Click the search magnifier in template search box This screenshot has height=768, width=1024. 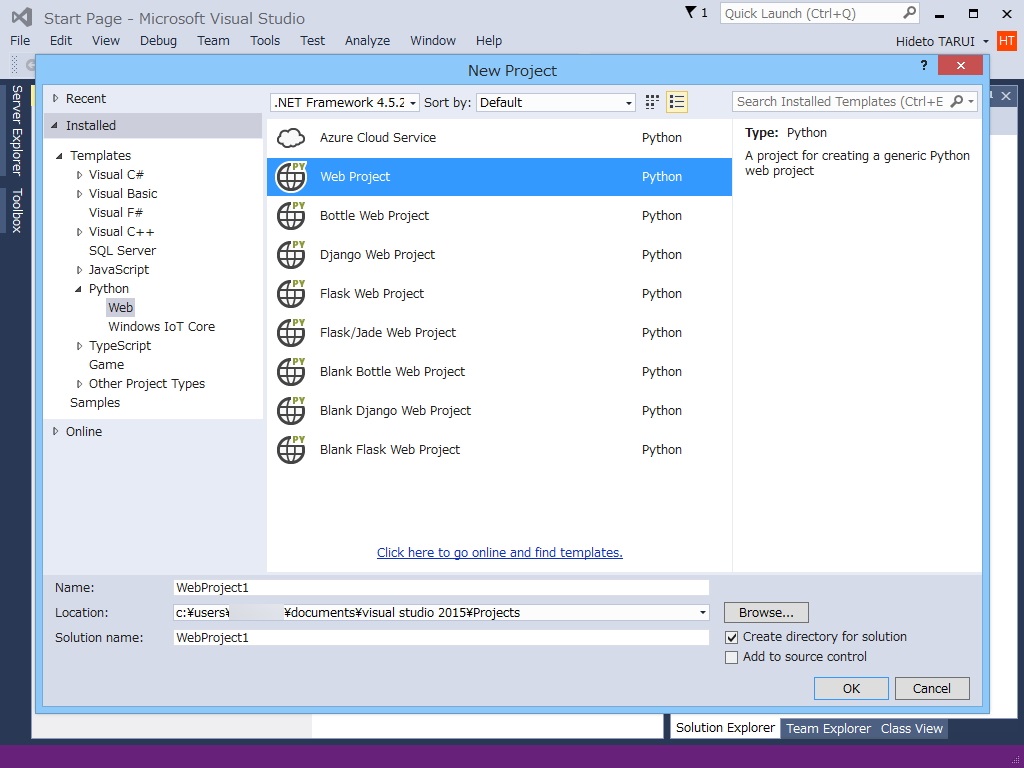pos(957,101)
